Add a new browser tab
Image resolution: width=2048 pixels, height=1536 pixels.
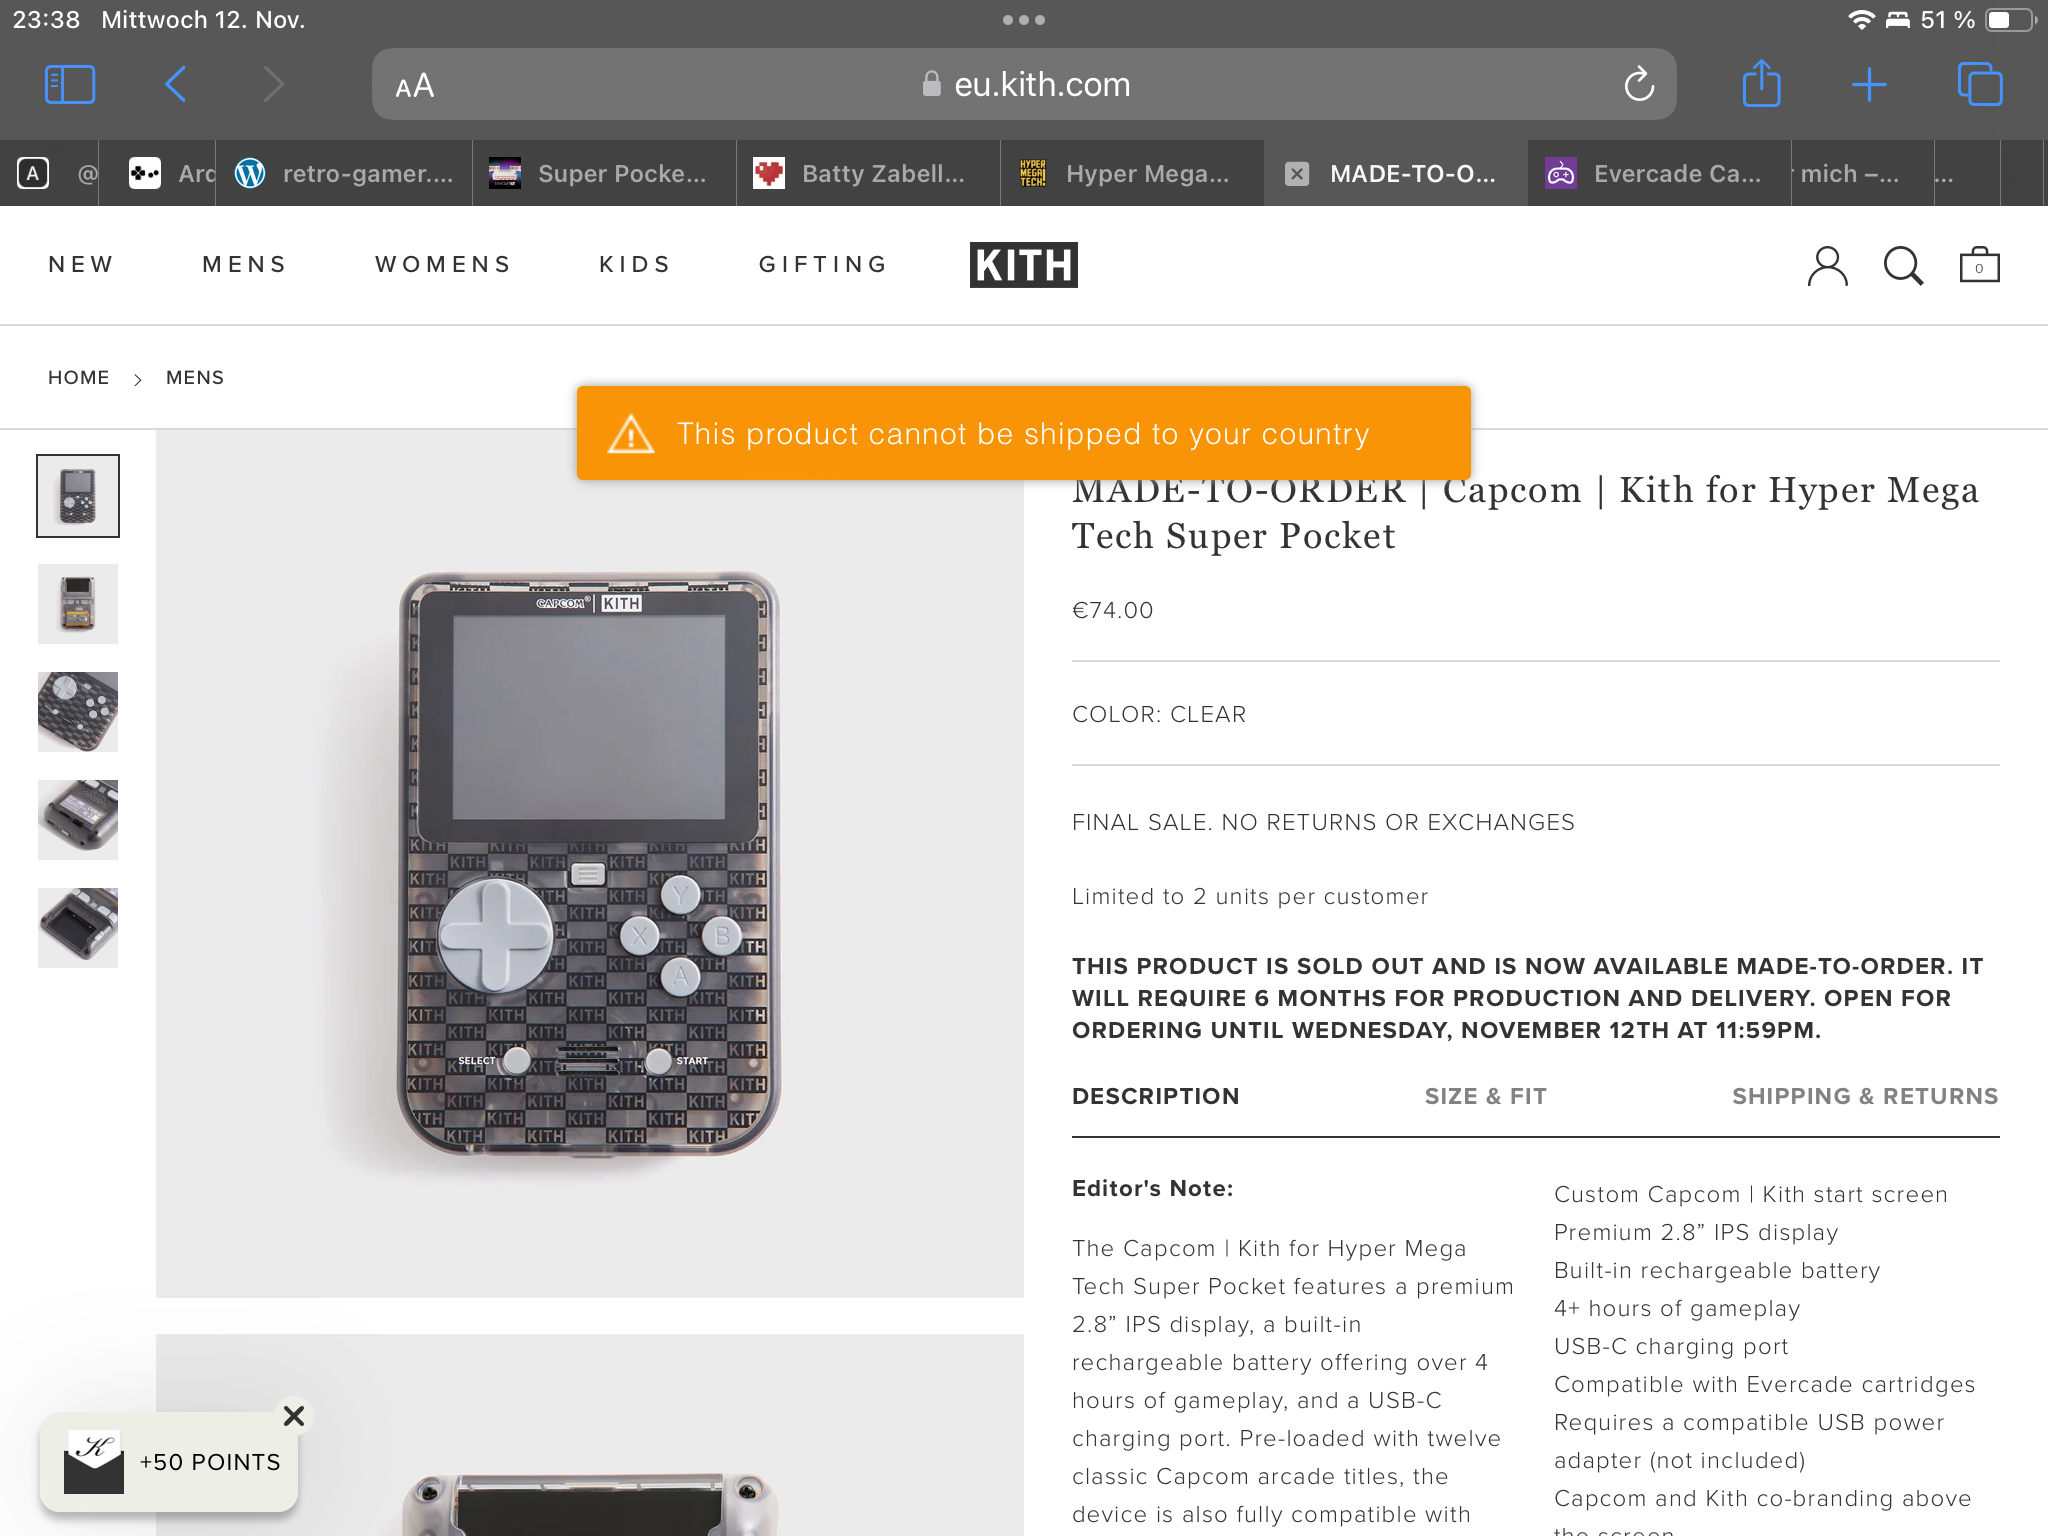click(1869, 85)
